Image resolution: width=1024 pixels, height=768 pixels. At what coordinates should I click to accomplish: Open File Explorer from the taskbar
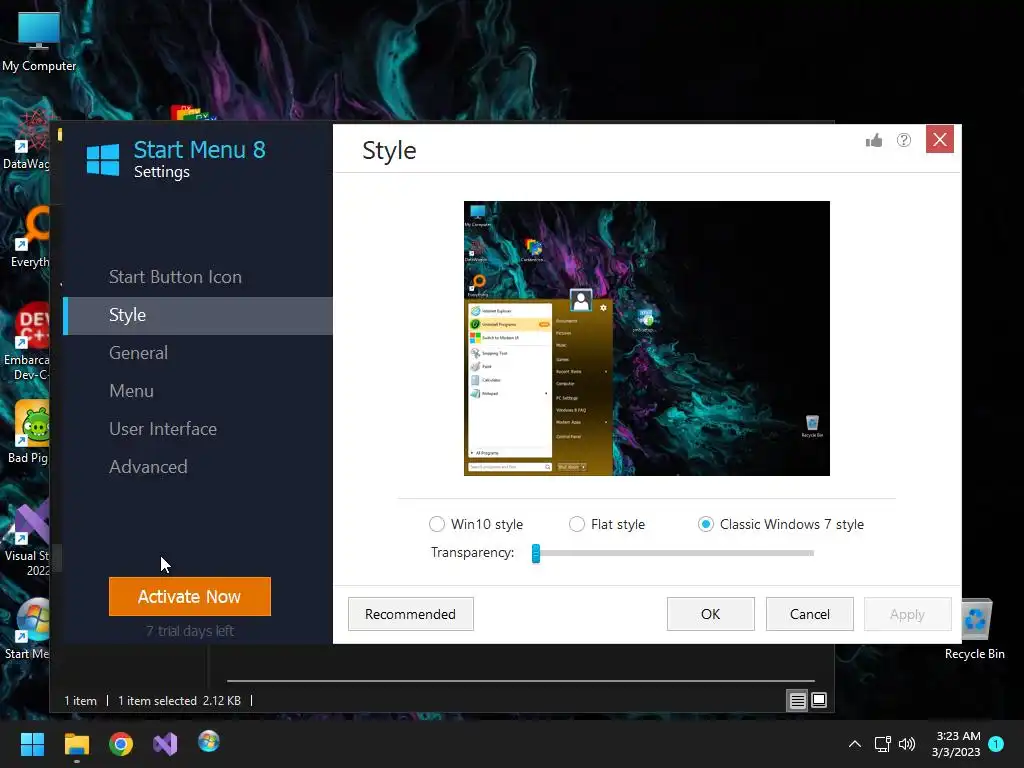click(x=76, y=744)
